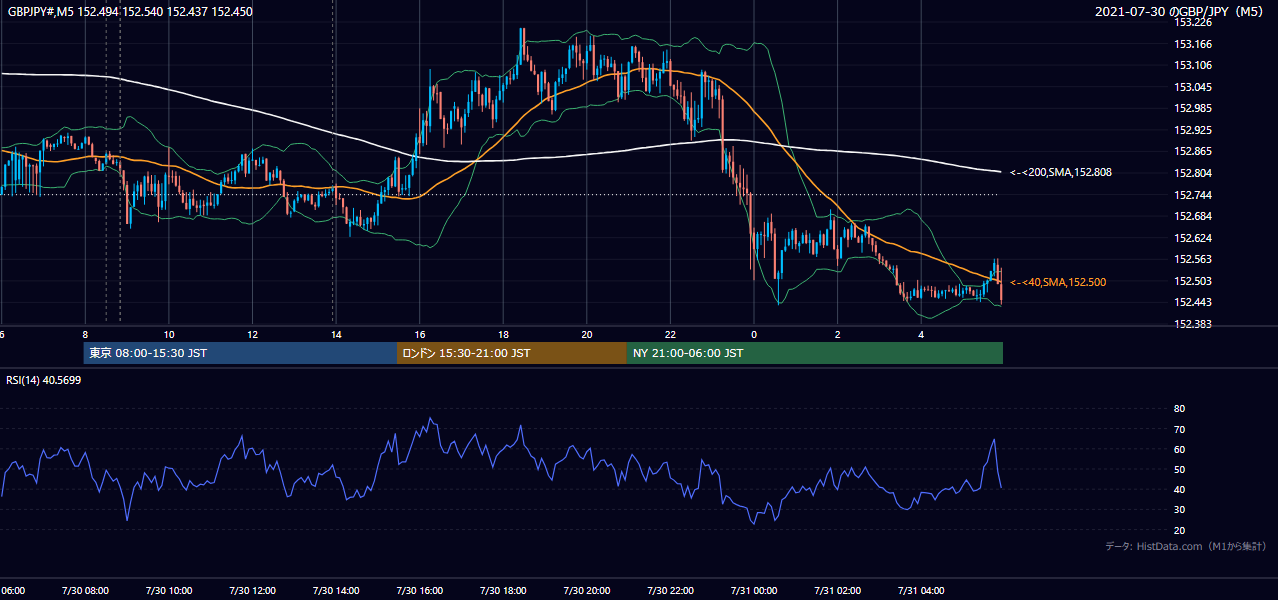1278x600 pixels.
Task: Click the 40,SMA,152.500 indicator label
Action: 1058,283
